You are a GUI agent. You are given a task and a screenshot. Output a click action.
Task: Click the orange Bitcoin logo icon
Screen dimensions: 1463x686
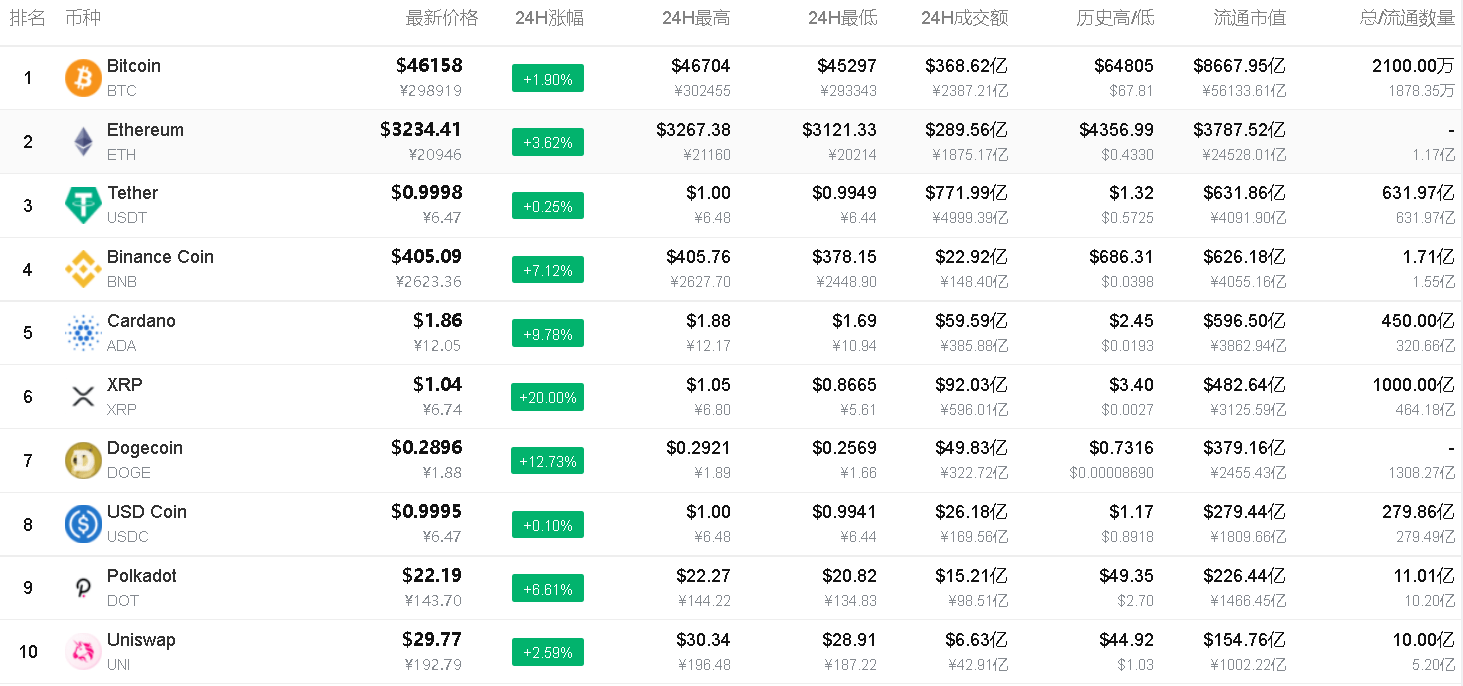[83, 78]
